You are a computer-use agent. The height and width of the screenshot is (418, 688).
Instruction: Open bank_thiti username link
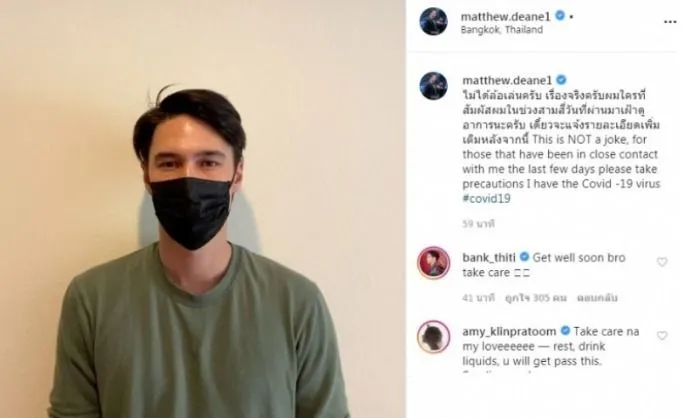(489, 257)
